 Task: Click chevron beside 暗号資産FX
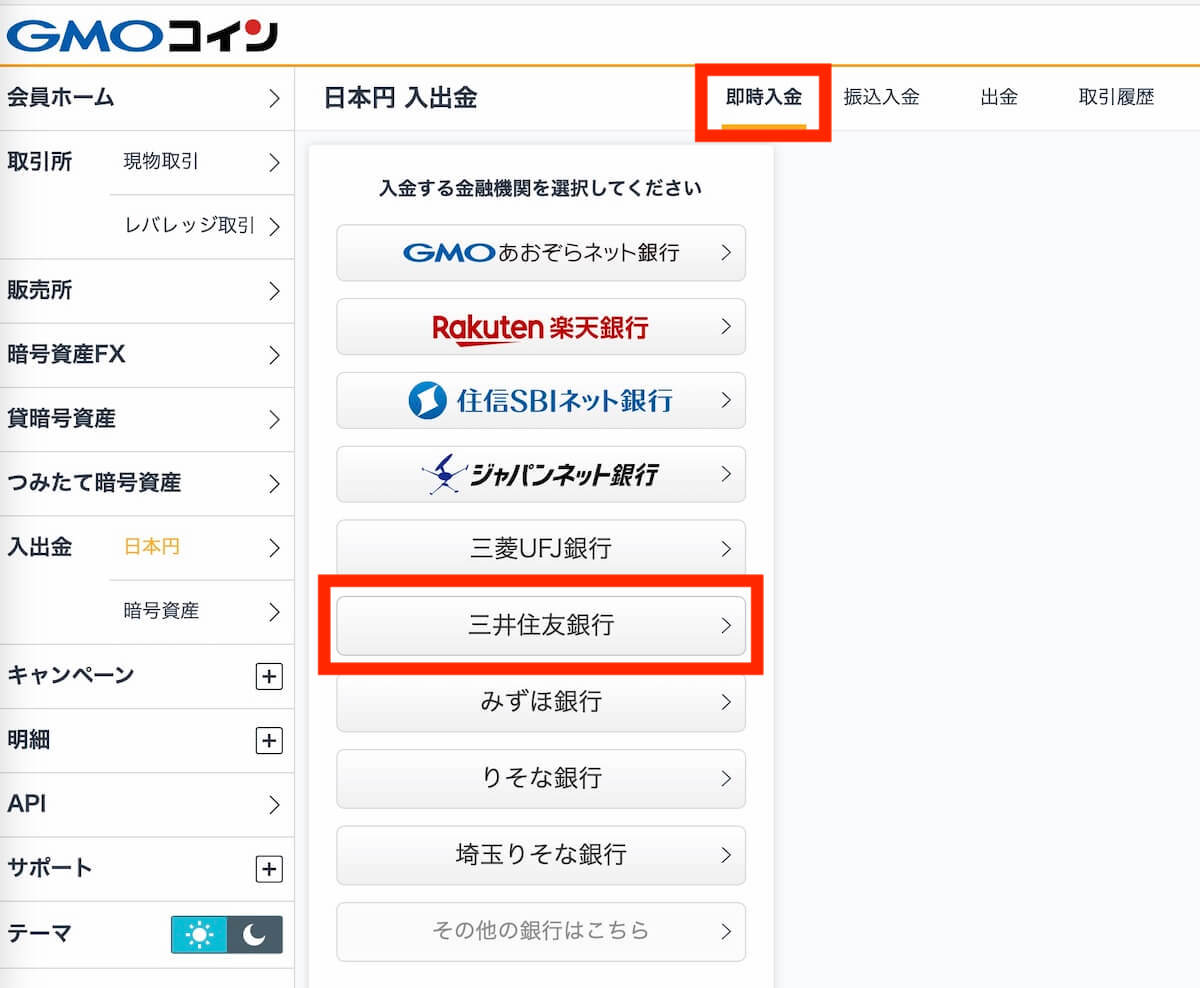pos(274,355)
